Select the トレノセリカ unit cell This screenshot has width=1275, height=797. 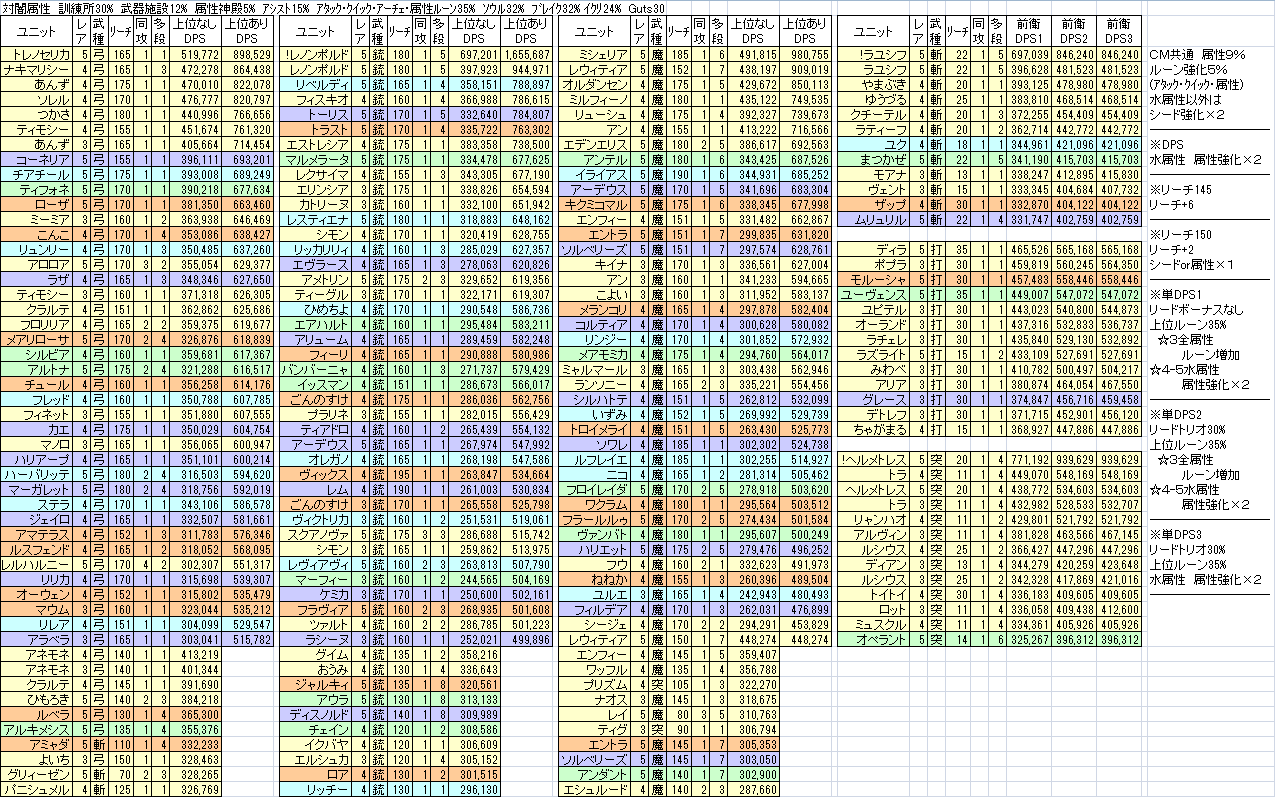tap(38, 53)
